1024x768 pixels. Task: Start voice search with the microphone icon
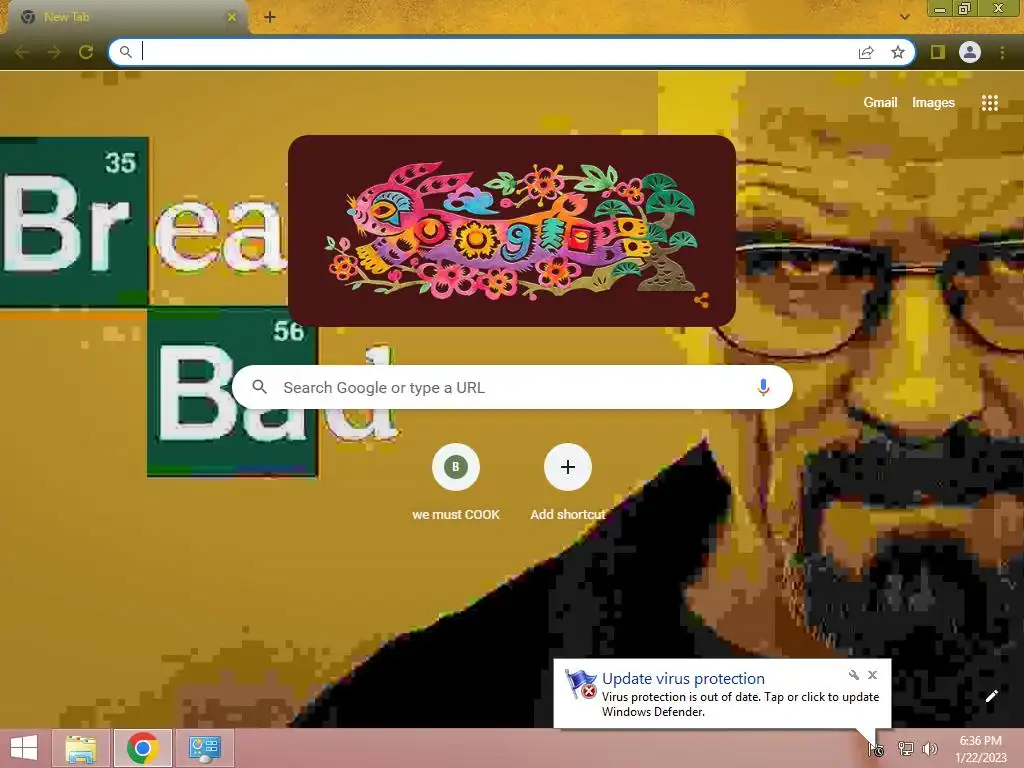point(763,387)
